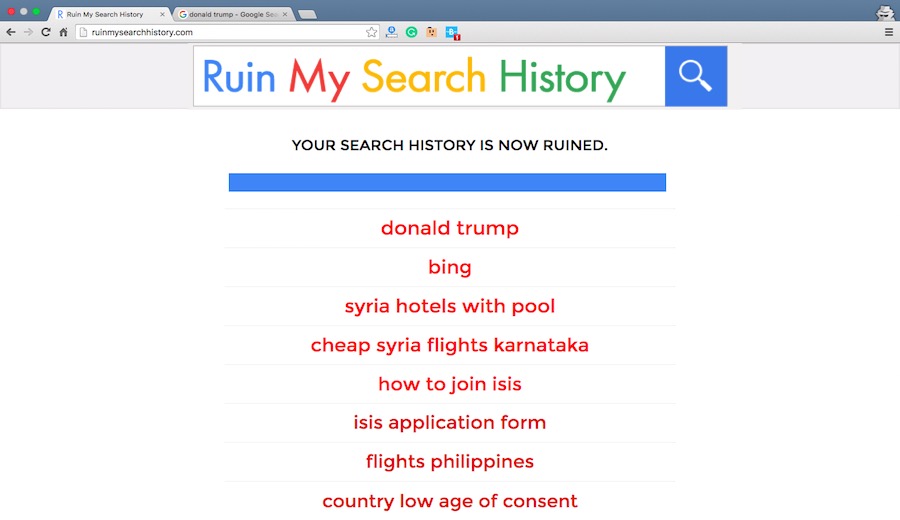Click the address bar showing ruinmysearchhistory.com
Screen dimensions: 900x520
tap(220, 32)
